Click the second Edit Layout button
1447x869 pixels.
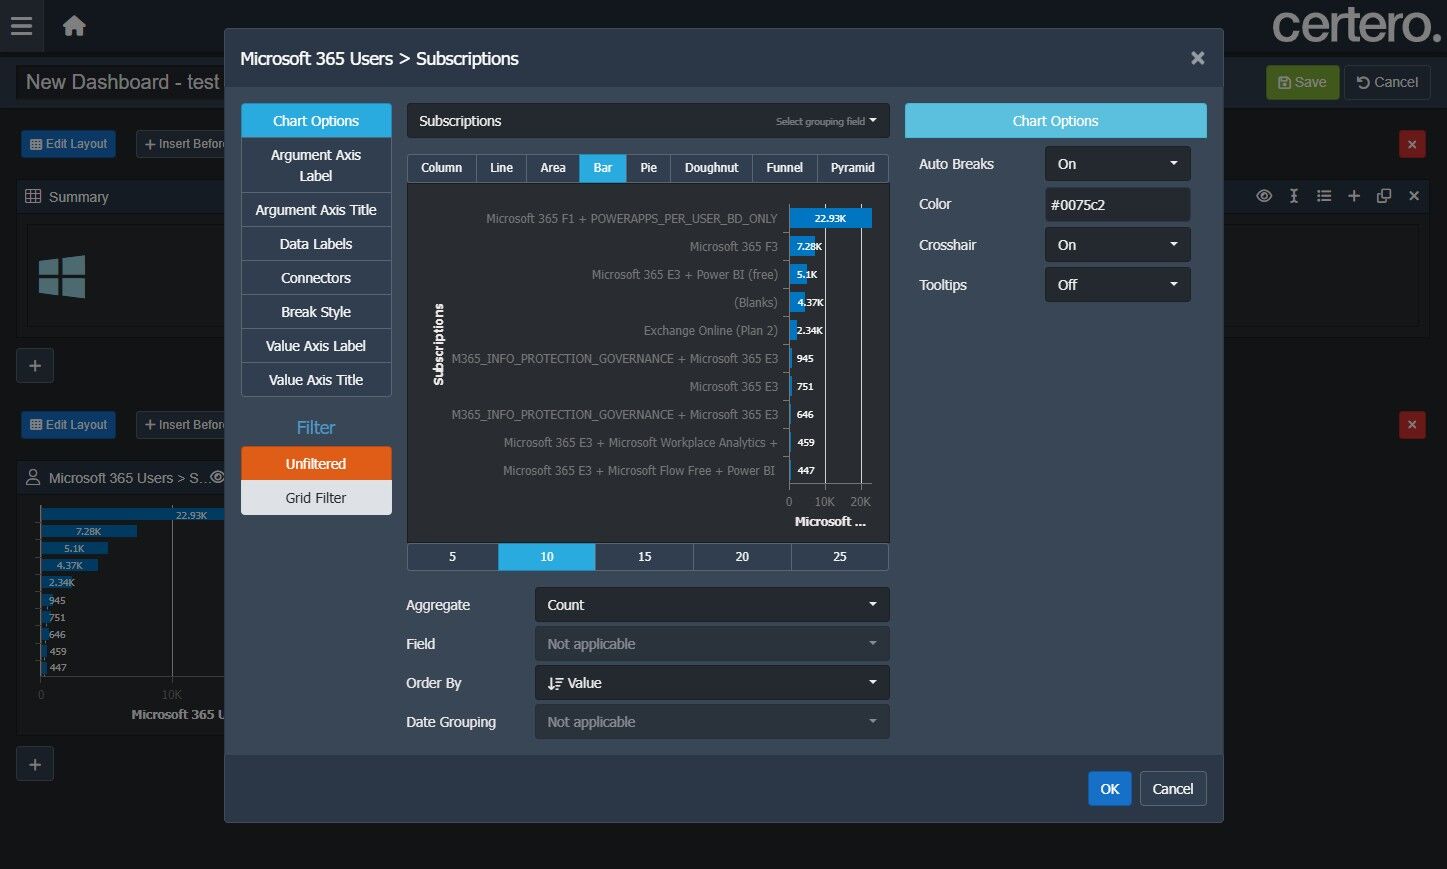click(68, 425)
